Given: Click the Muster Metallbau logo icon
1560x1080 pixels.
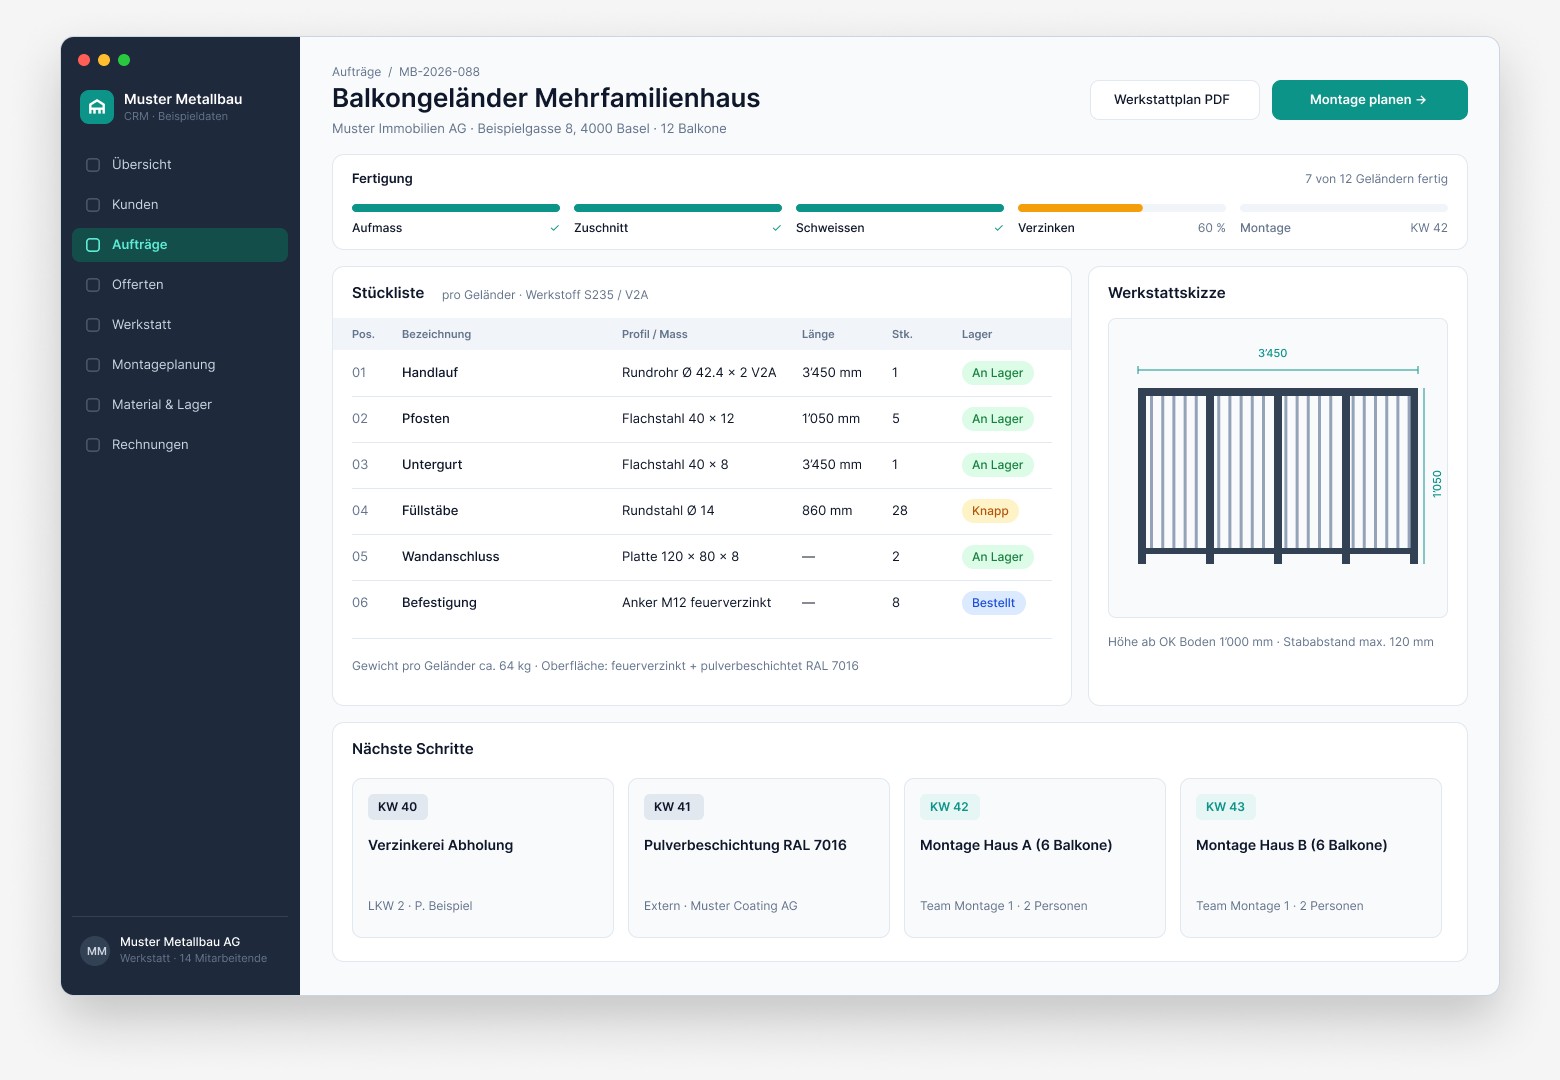Looking at the screenshot, I should coord(97,107).
